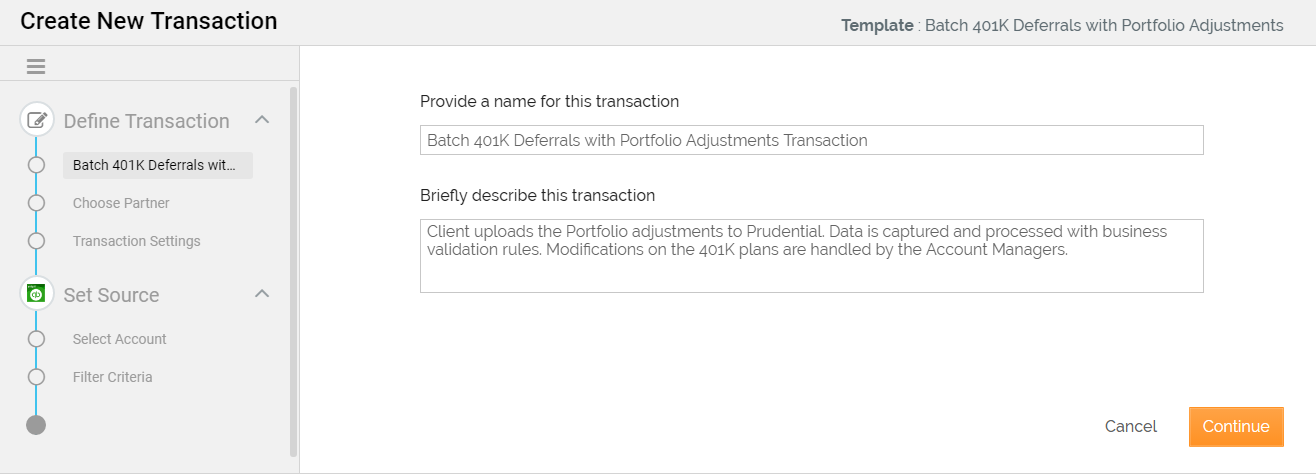The image size is (1316, 474).
Task: Open the Filter Criteria step
Action: coord(112,377)
